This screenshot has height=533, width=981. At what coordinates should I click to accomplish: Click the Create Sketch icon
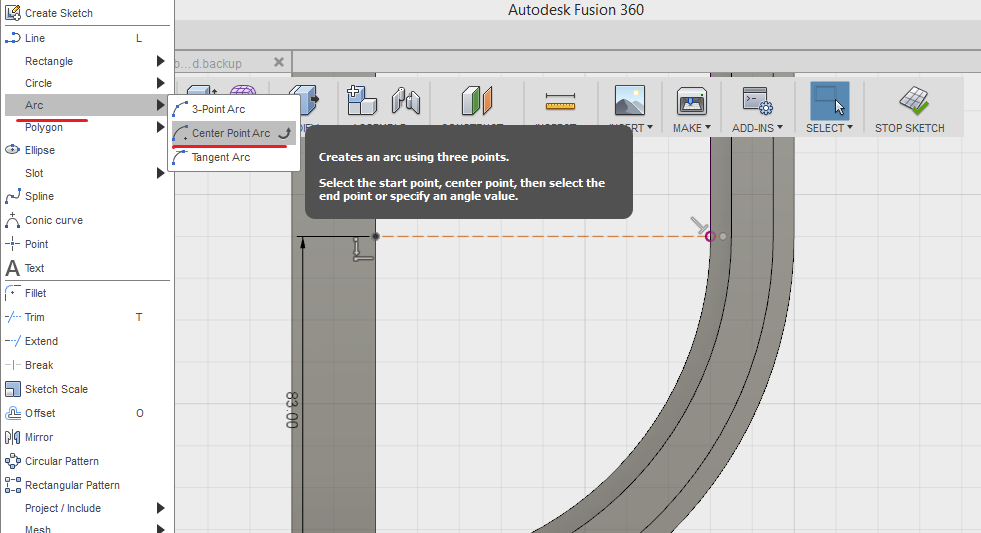[13, 13]
